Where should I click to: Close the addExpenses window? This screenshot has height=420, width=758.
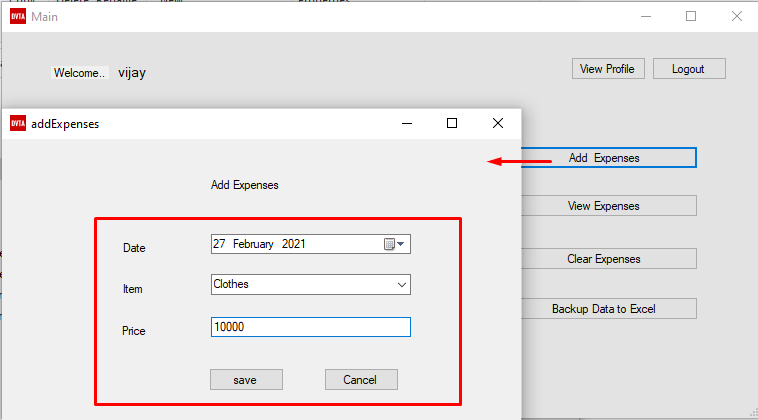click(497, 123)
